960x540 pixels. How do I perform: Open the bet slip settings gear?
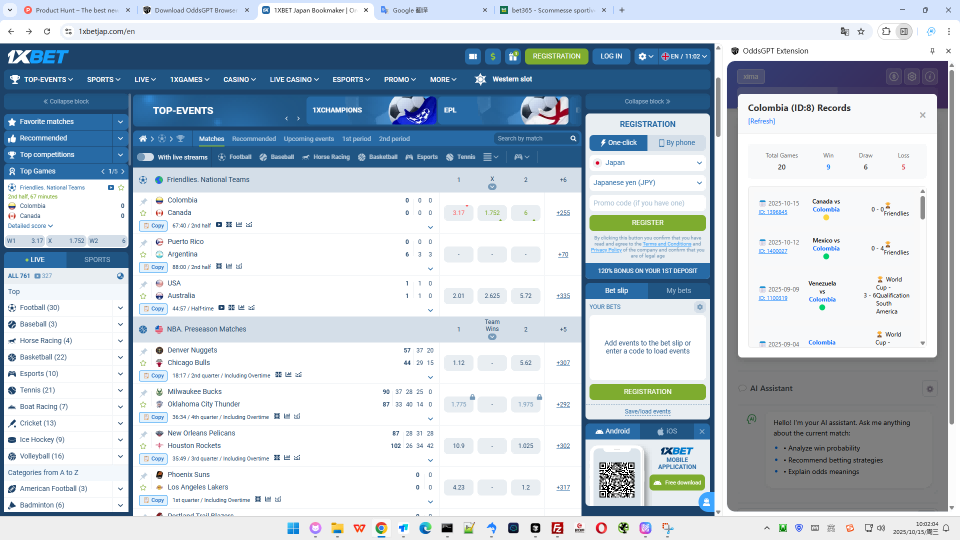click(x=700, y=307)
